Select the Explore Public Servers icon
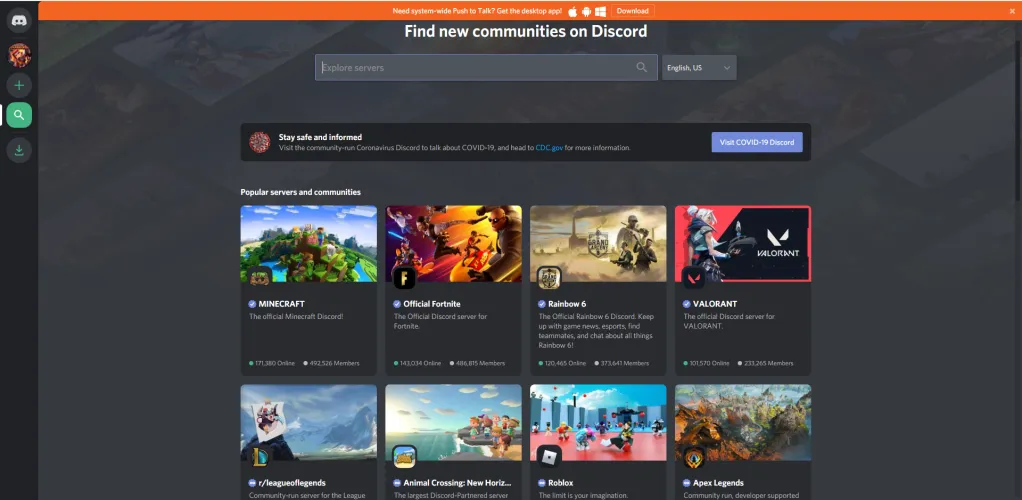Image resolution: width=1022 pixels, height=500 pixels. (x=19, y=116)
